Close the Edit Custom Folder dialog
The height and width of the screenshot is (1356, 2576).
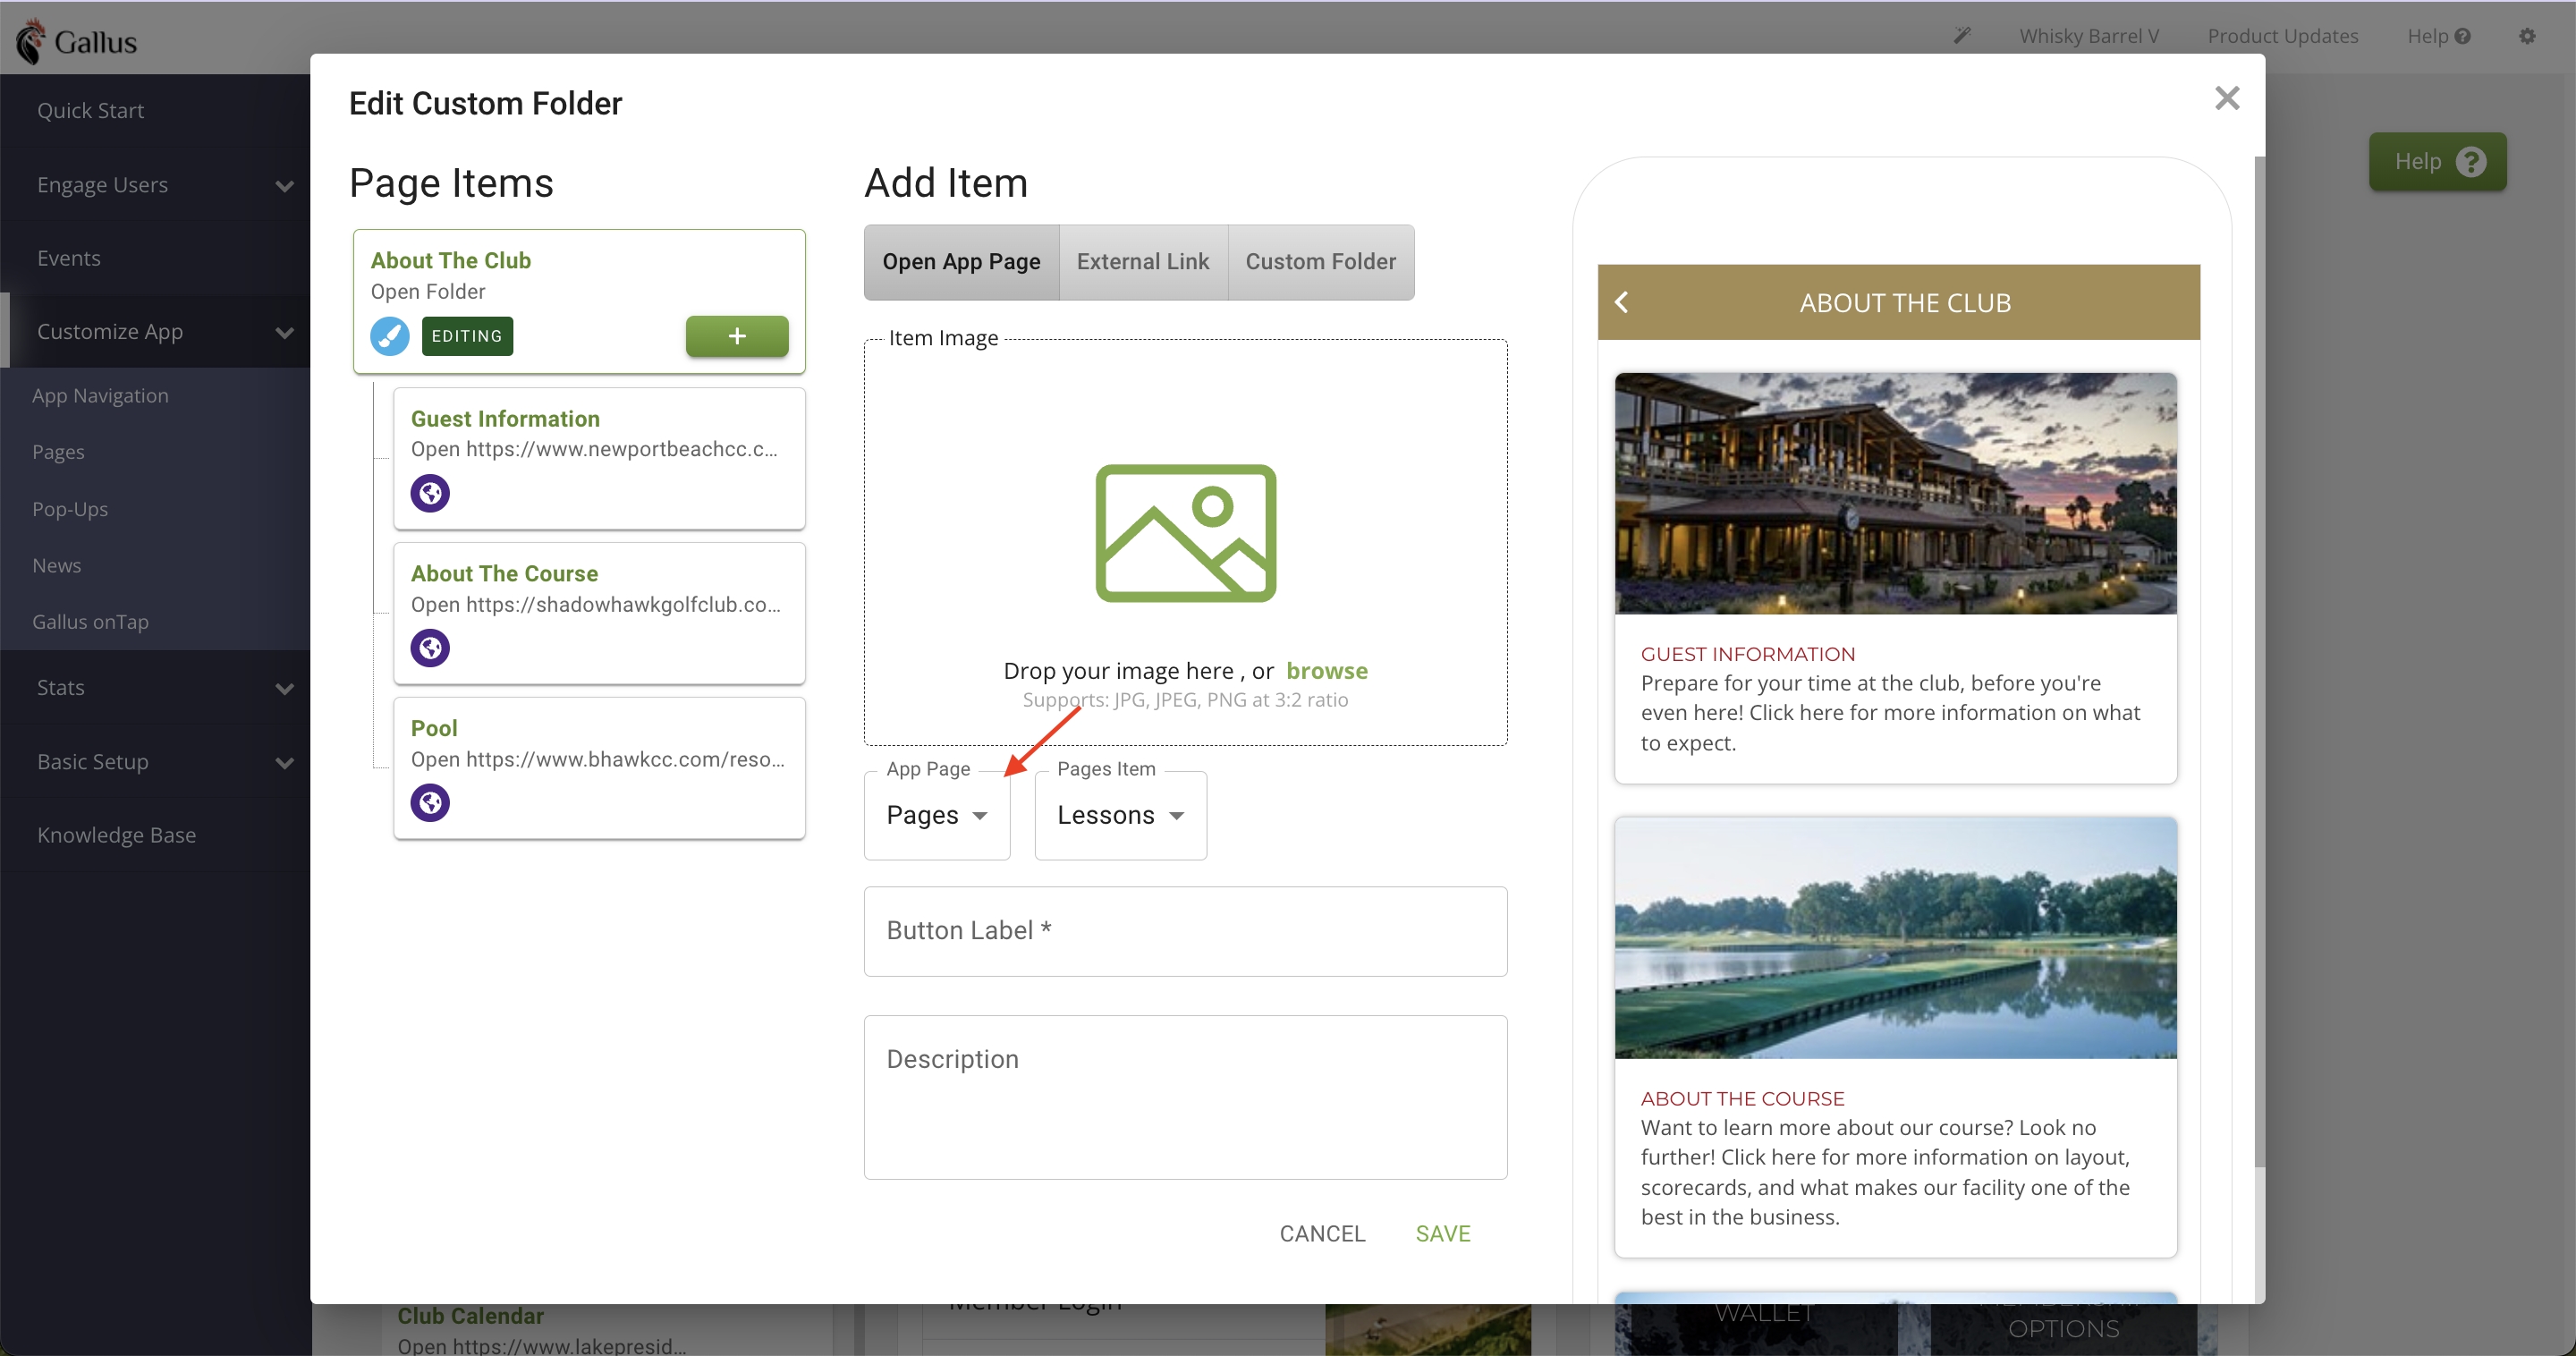(2227, 98)
